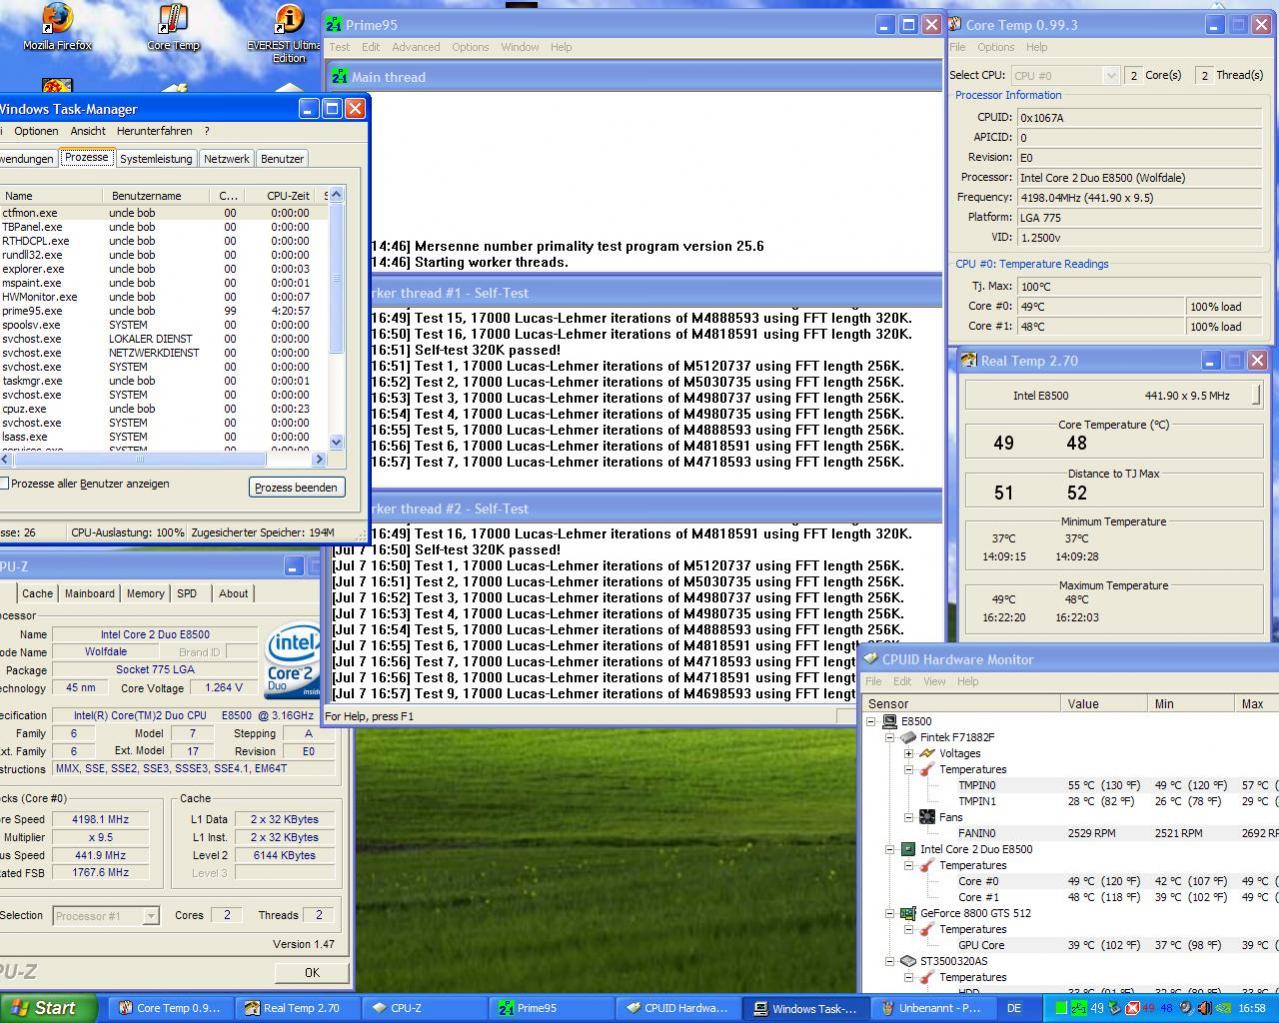1279x1023 pixels.
Task: Open the SPD tab in CPU-Z
Action: [187, 594]
